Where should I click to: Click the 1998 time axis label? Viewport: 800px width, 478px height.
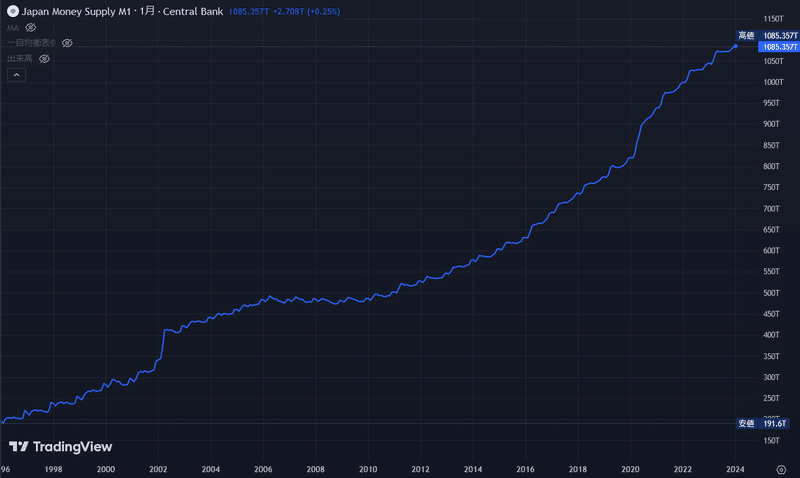(x=54, y=469)
